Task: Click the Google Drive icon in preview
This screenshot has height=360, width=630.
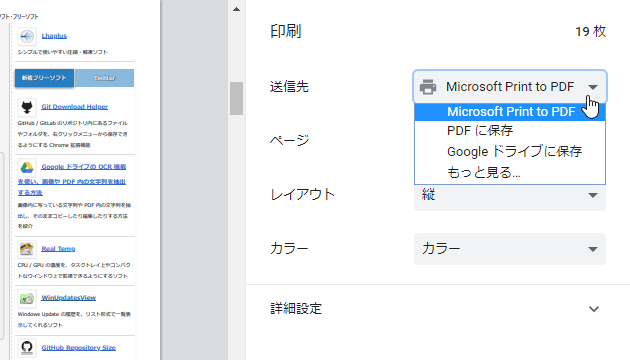Action: click(27, 168)
